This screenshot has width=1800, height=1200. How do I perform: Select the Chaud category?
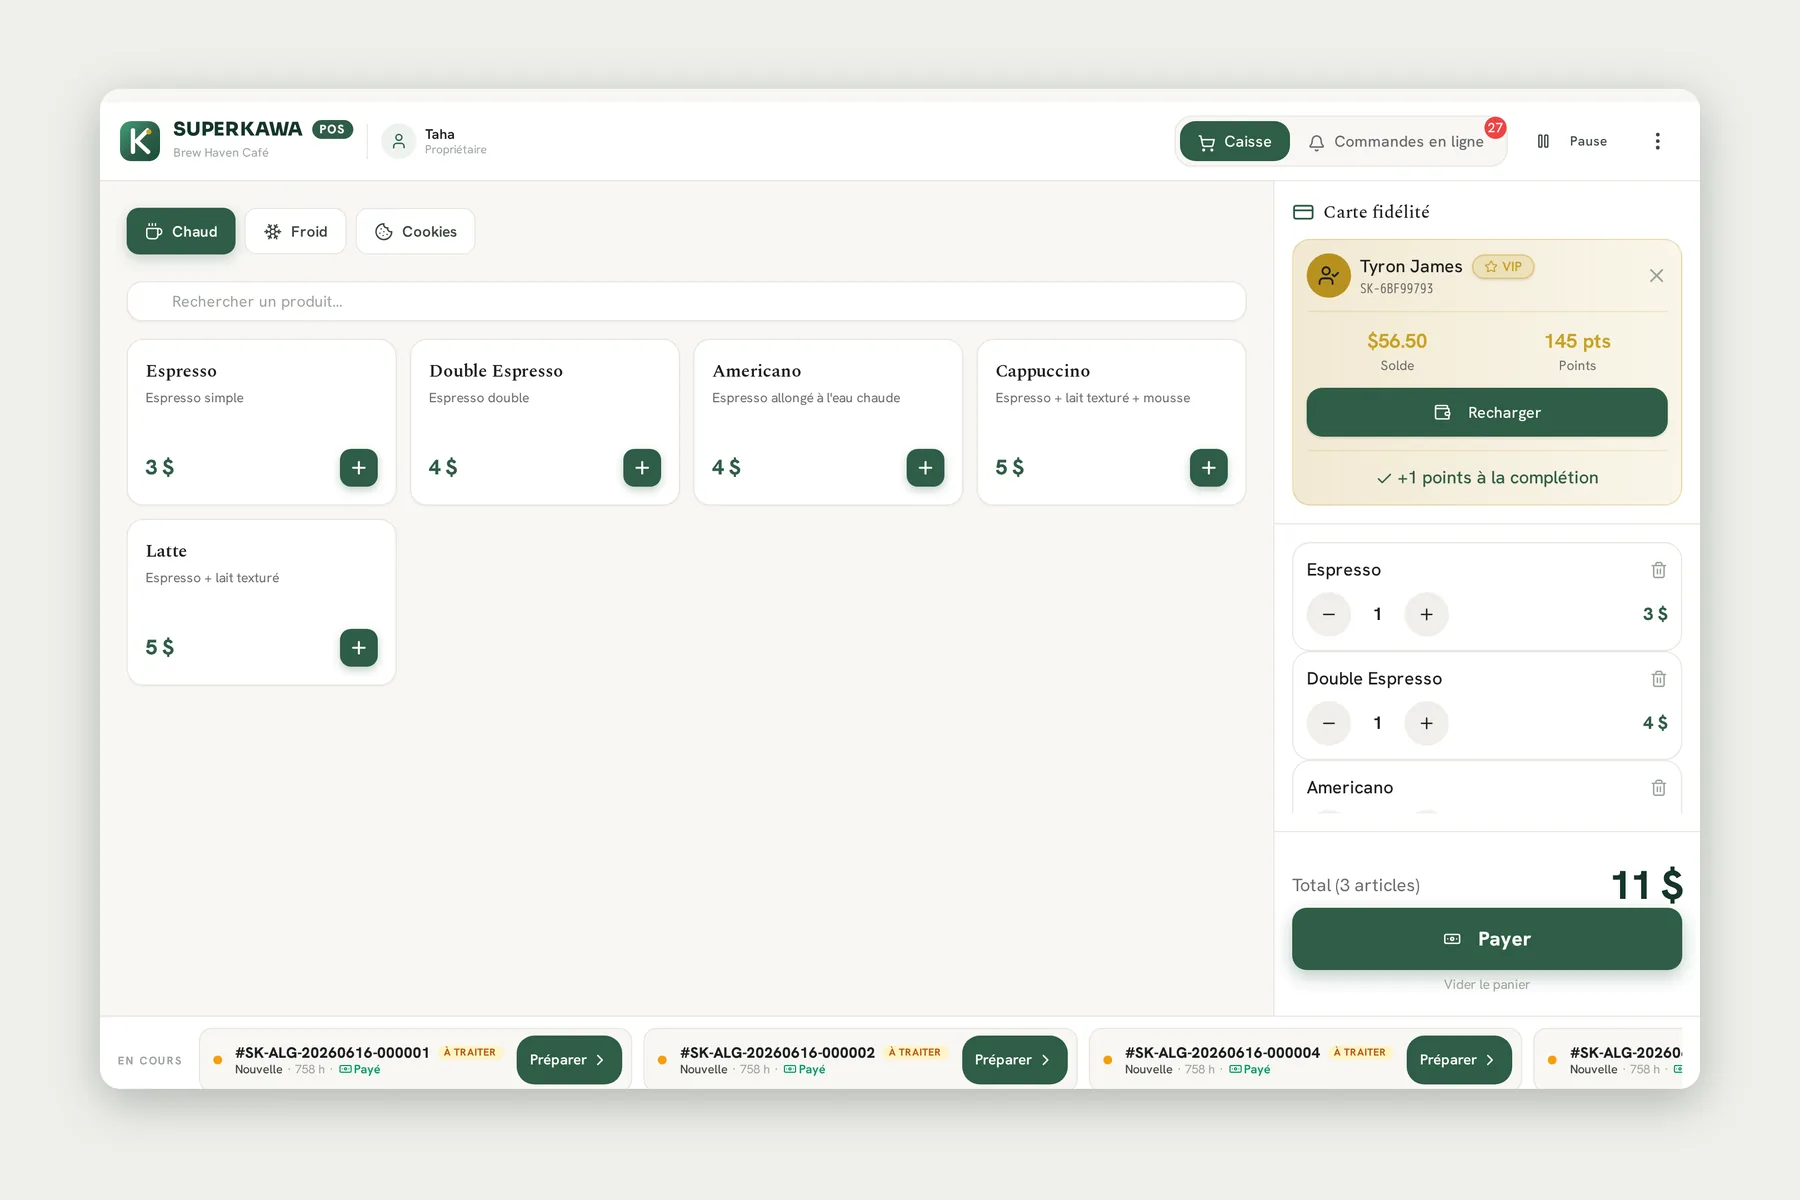pos(181,231)
